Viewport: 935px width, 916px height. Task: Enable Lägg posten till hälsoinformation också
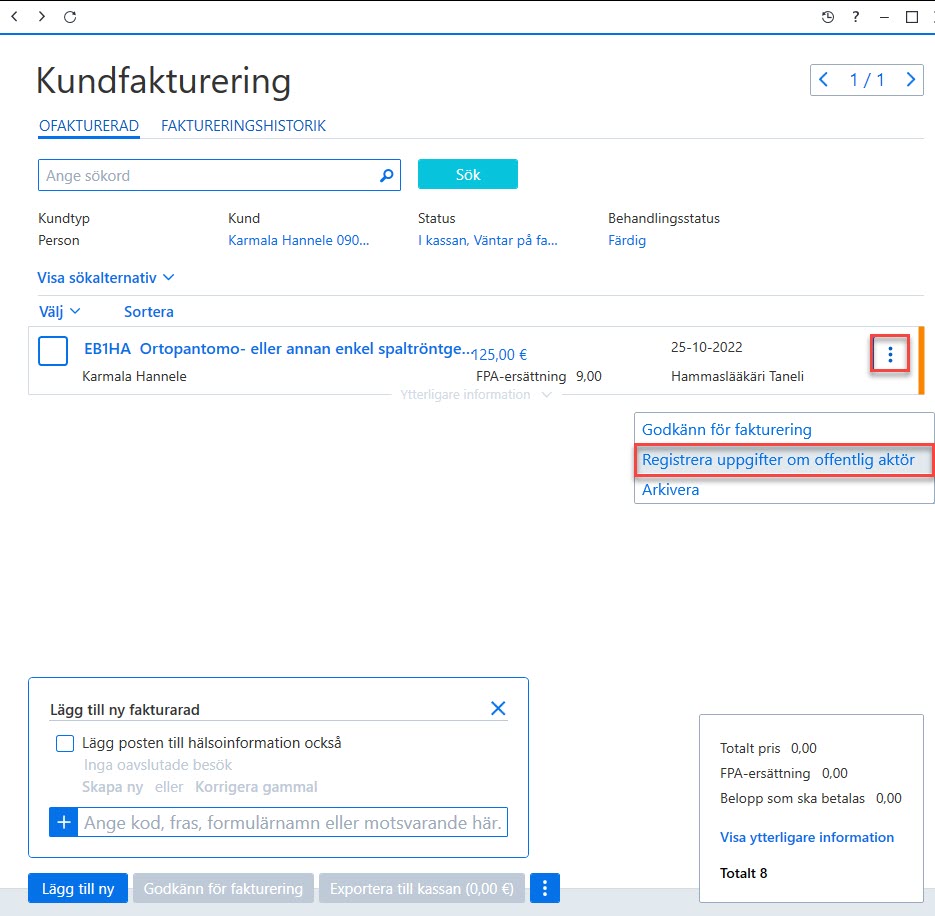click(64, 743)
